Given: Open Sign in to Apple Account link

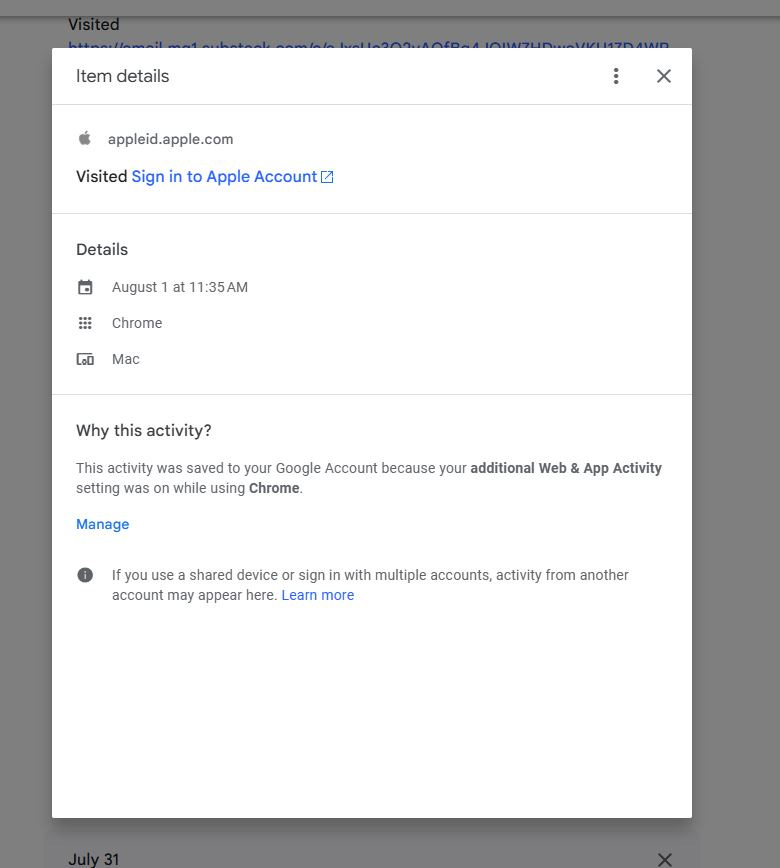Looking at the screenshot, I should tap(224, 177).
